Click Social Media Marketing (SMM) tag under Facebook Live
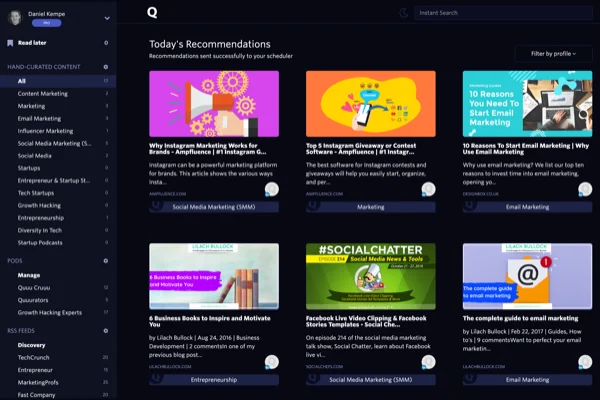The image size is (600, 400). point(370,380)
